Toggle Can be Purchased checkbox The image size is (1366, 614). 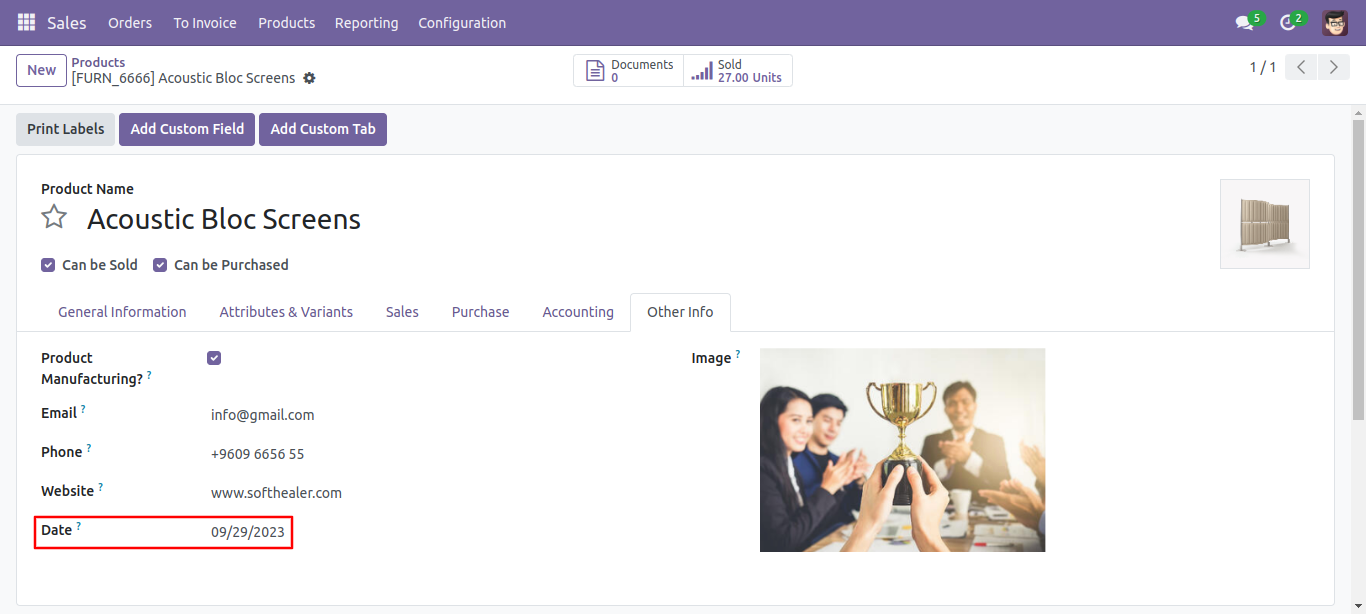[160, 265]
